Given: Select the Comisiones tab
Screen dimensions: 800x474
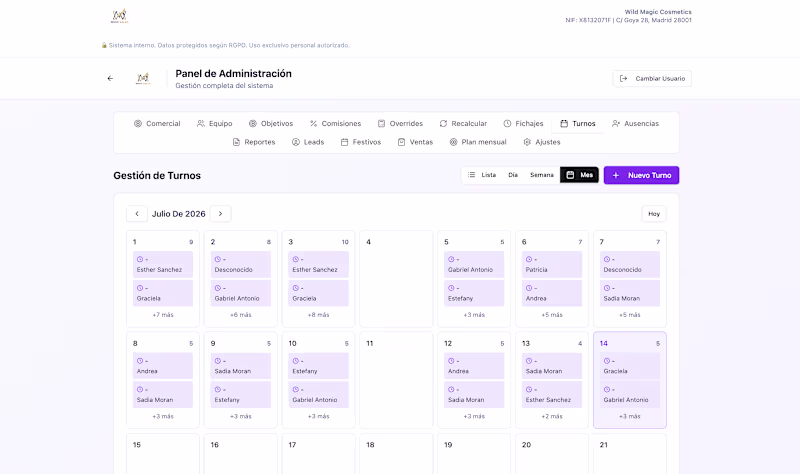Looking at the screenshot, I should click(x=335, y=123).
